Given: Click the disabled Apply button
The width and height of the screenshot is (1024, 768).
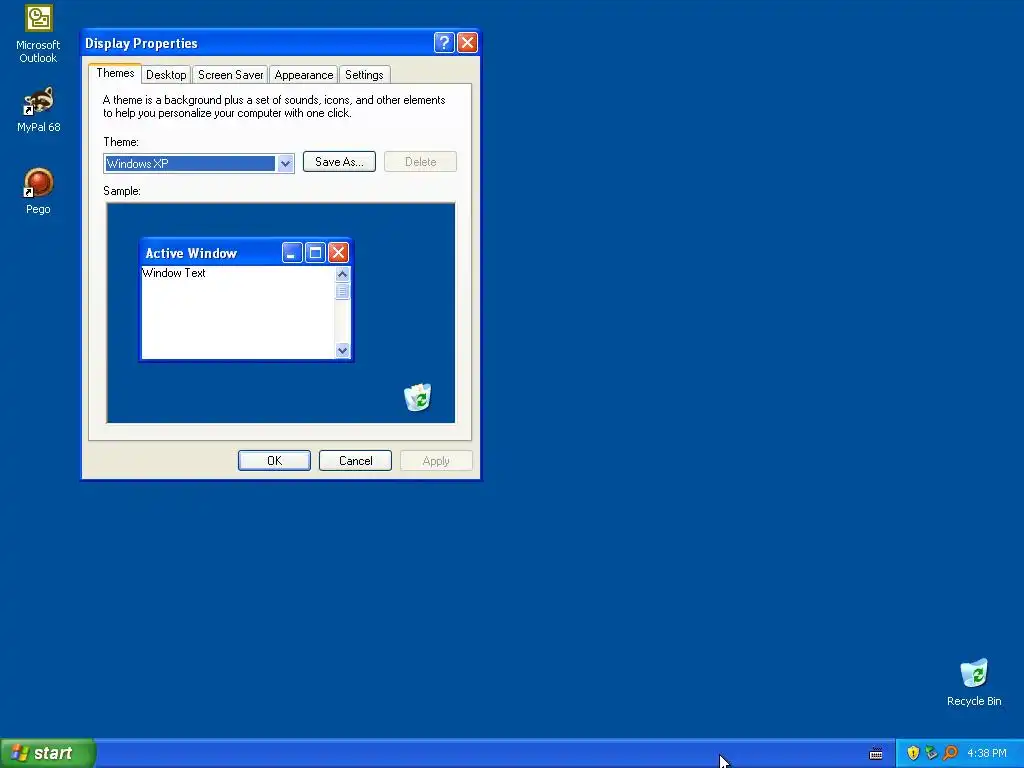Looking at the screenshot, I should click(436, 460).
